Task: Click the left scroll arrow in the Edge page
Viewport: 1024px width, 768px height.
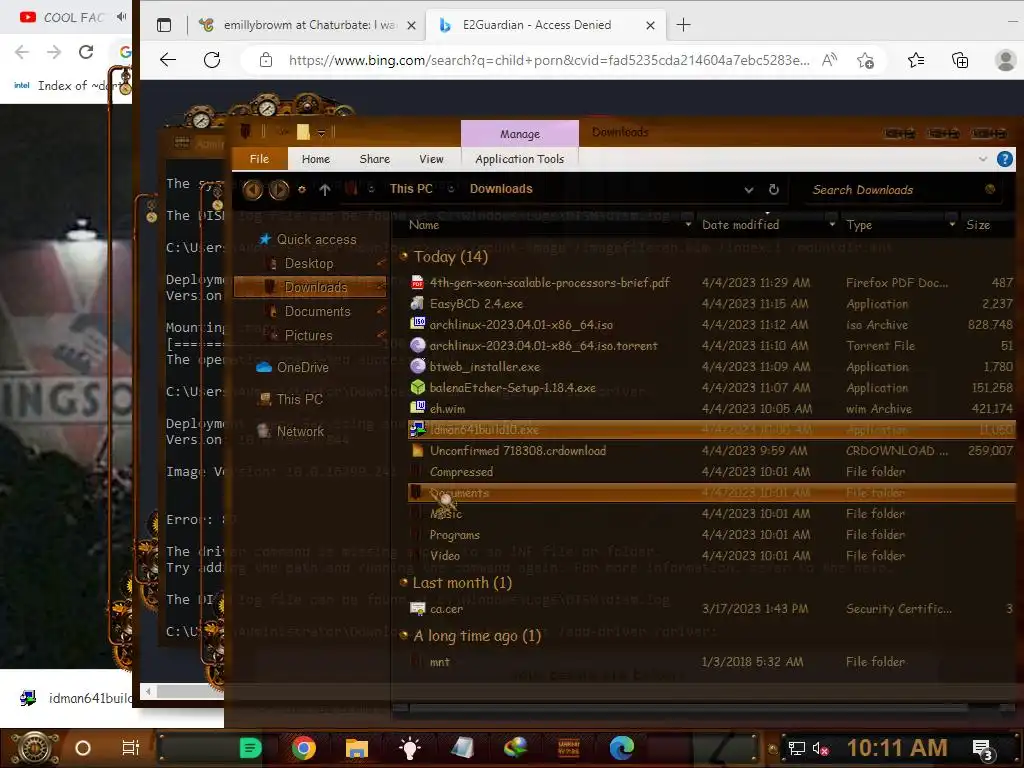Action: 148,691
